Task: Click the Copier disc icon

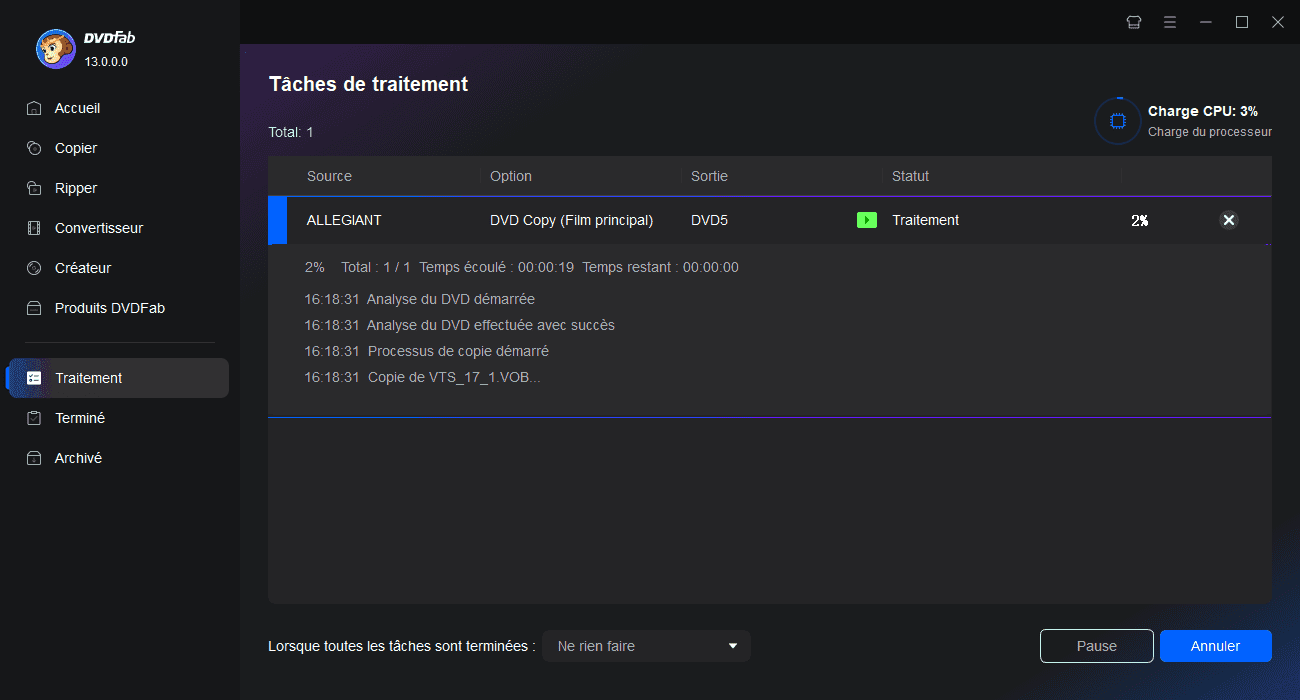Action: 34,148
